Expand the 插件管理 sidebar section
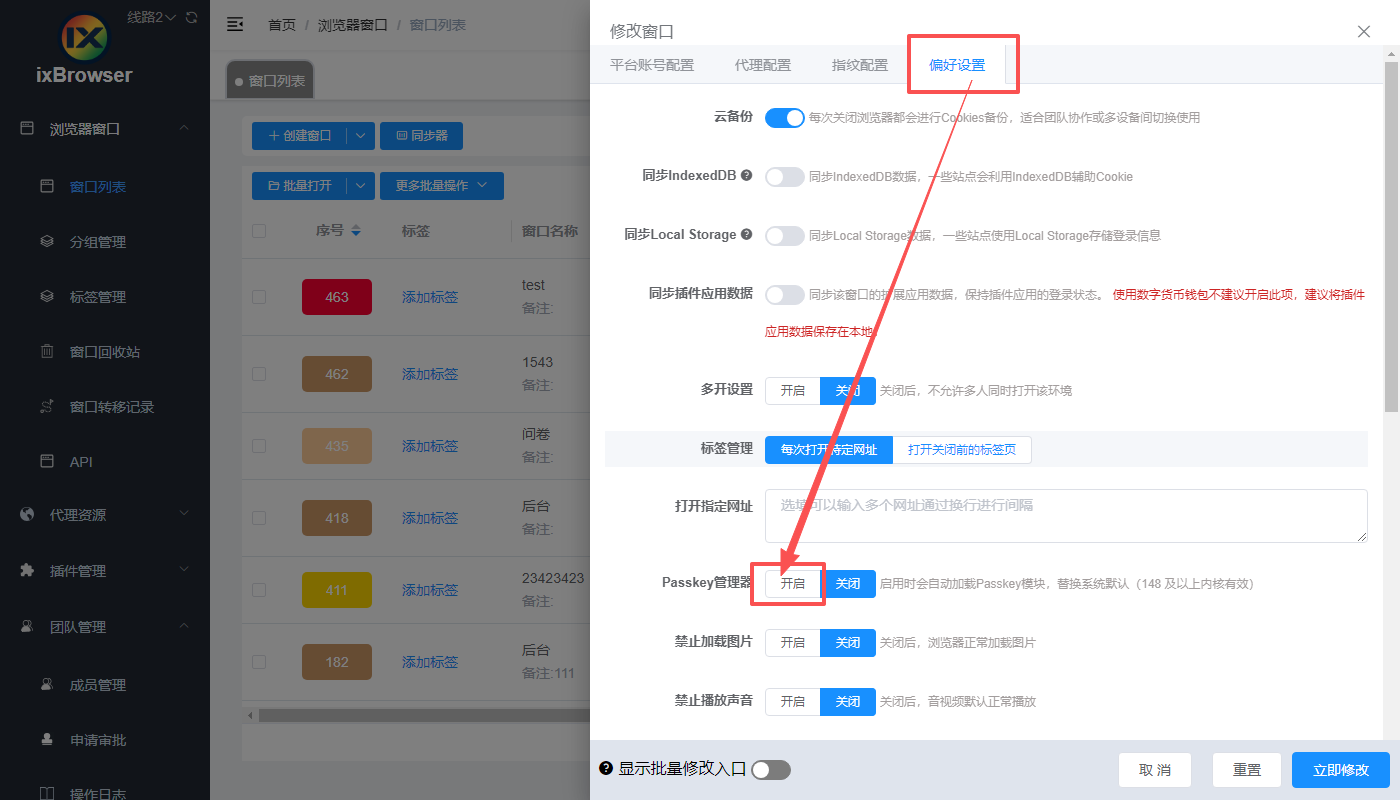This screenshot has height=800, width=1400. pos(184,570)
